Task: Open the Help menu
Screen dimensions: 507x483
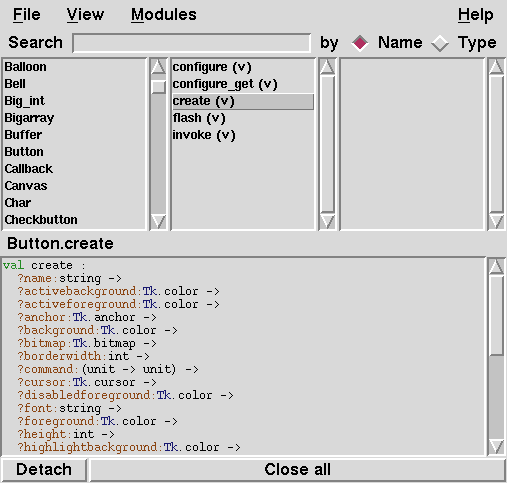Action: (475, 15)
